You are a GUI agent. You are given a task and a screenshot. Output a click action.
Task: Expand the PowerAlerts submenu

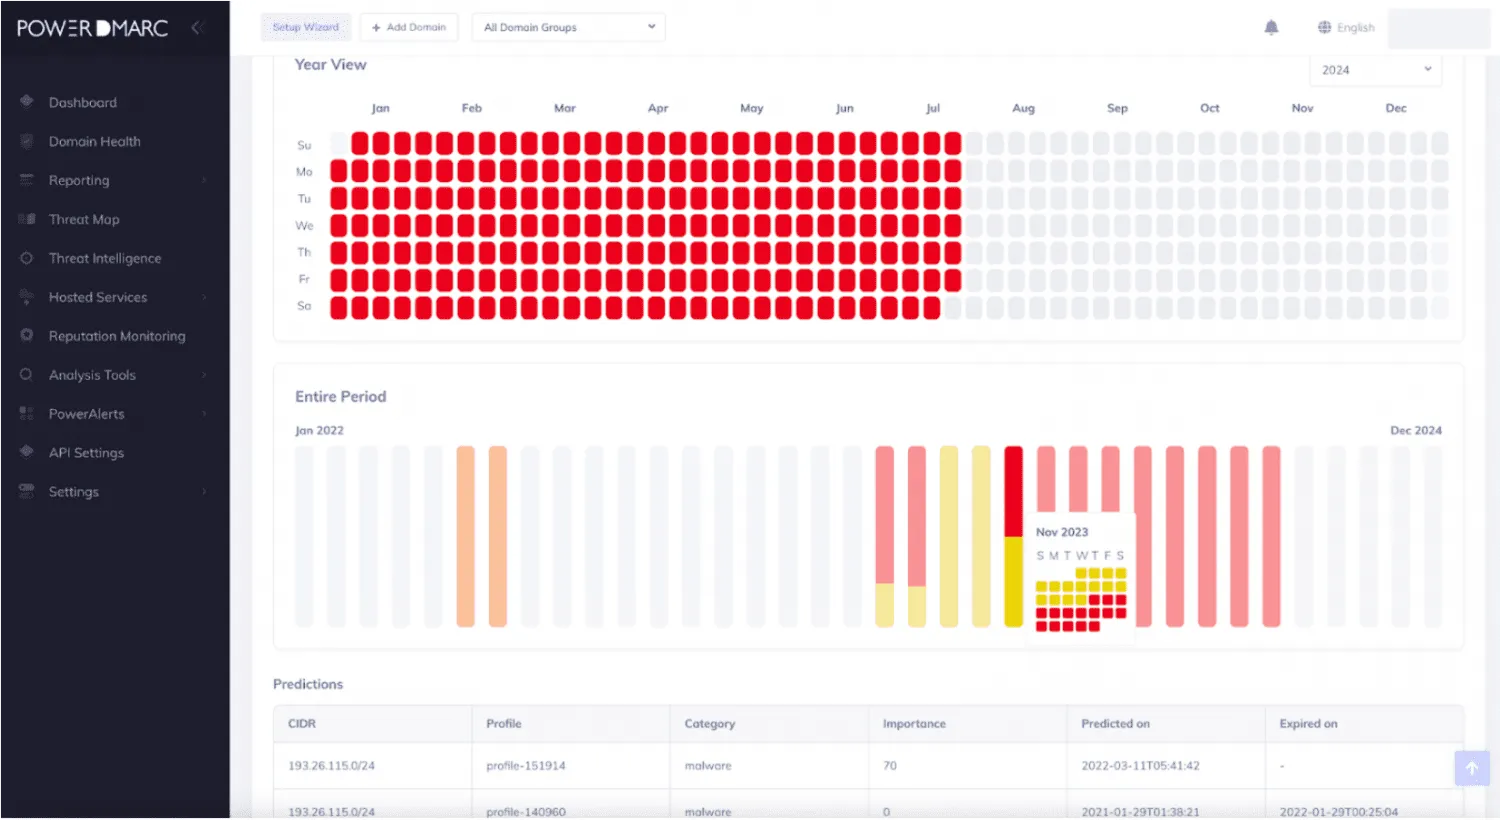[x=204, y=414]
